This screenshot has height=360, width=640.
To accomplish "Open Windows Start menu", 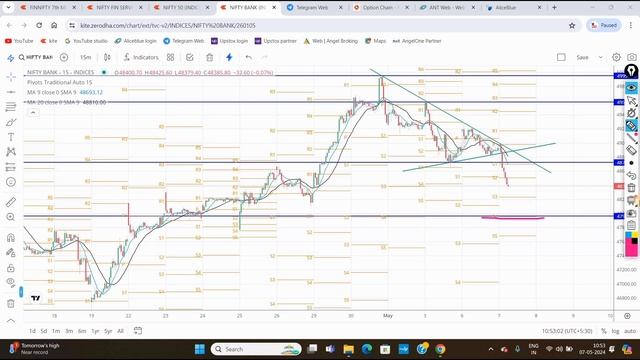I will (200, 349).
